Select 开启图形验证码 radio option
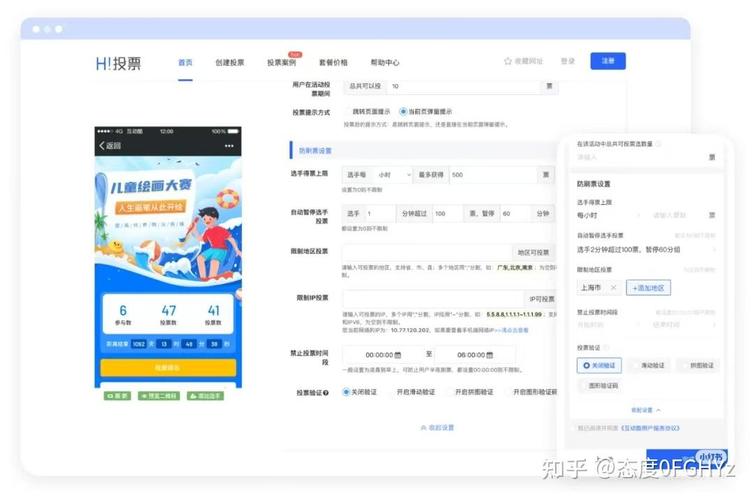The height and width of the screenshot is (500, 755). [531, 392]
